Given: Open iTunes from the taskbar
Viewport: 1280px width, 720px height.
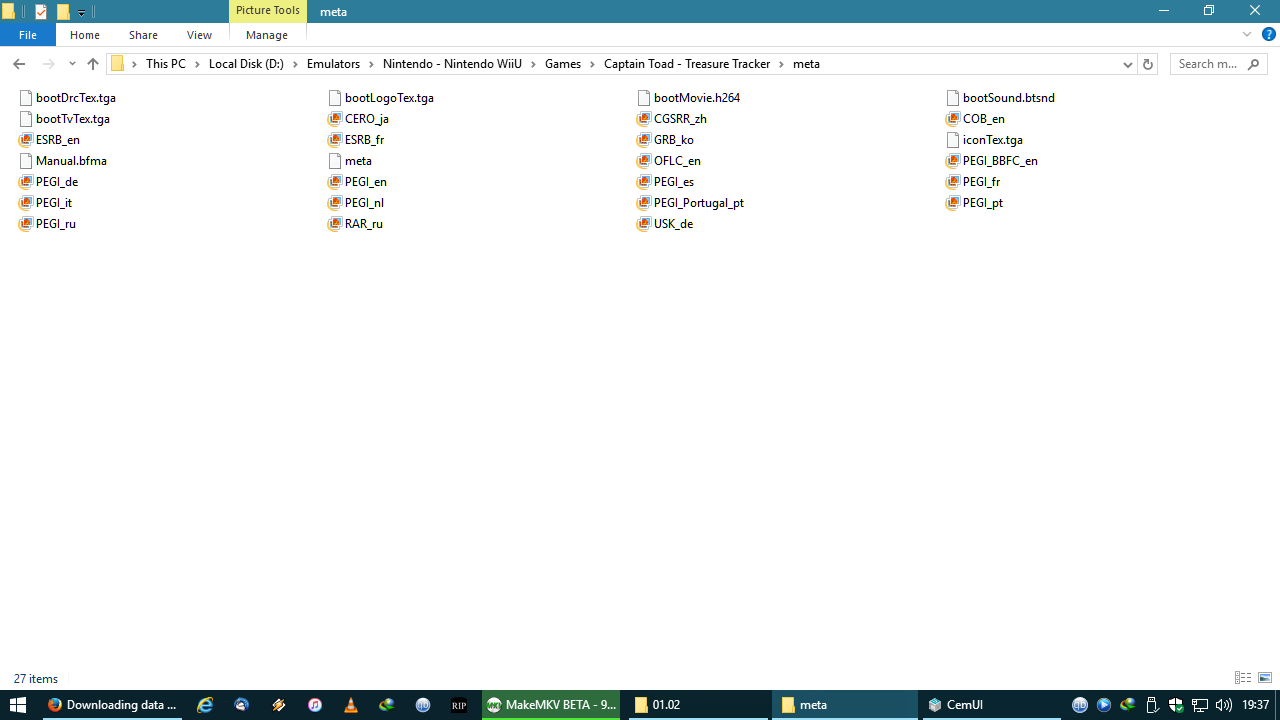Looking at the screenshot, I should click(x=314, y=705).
